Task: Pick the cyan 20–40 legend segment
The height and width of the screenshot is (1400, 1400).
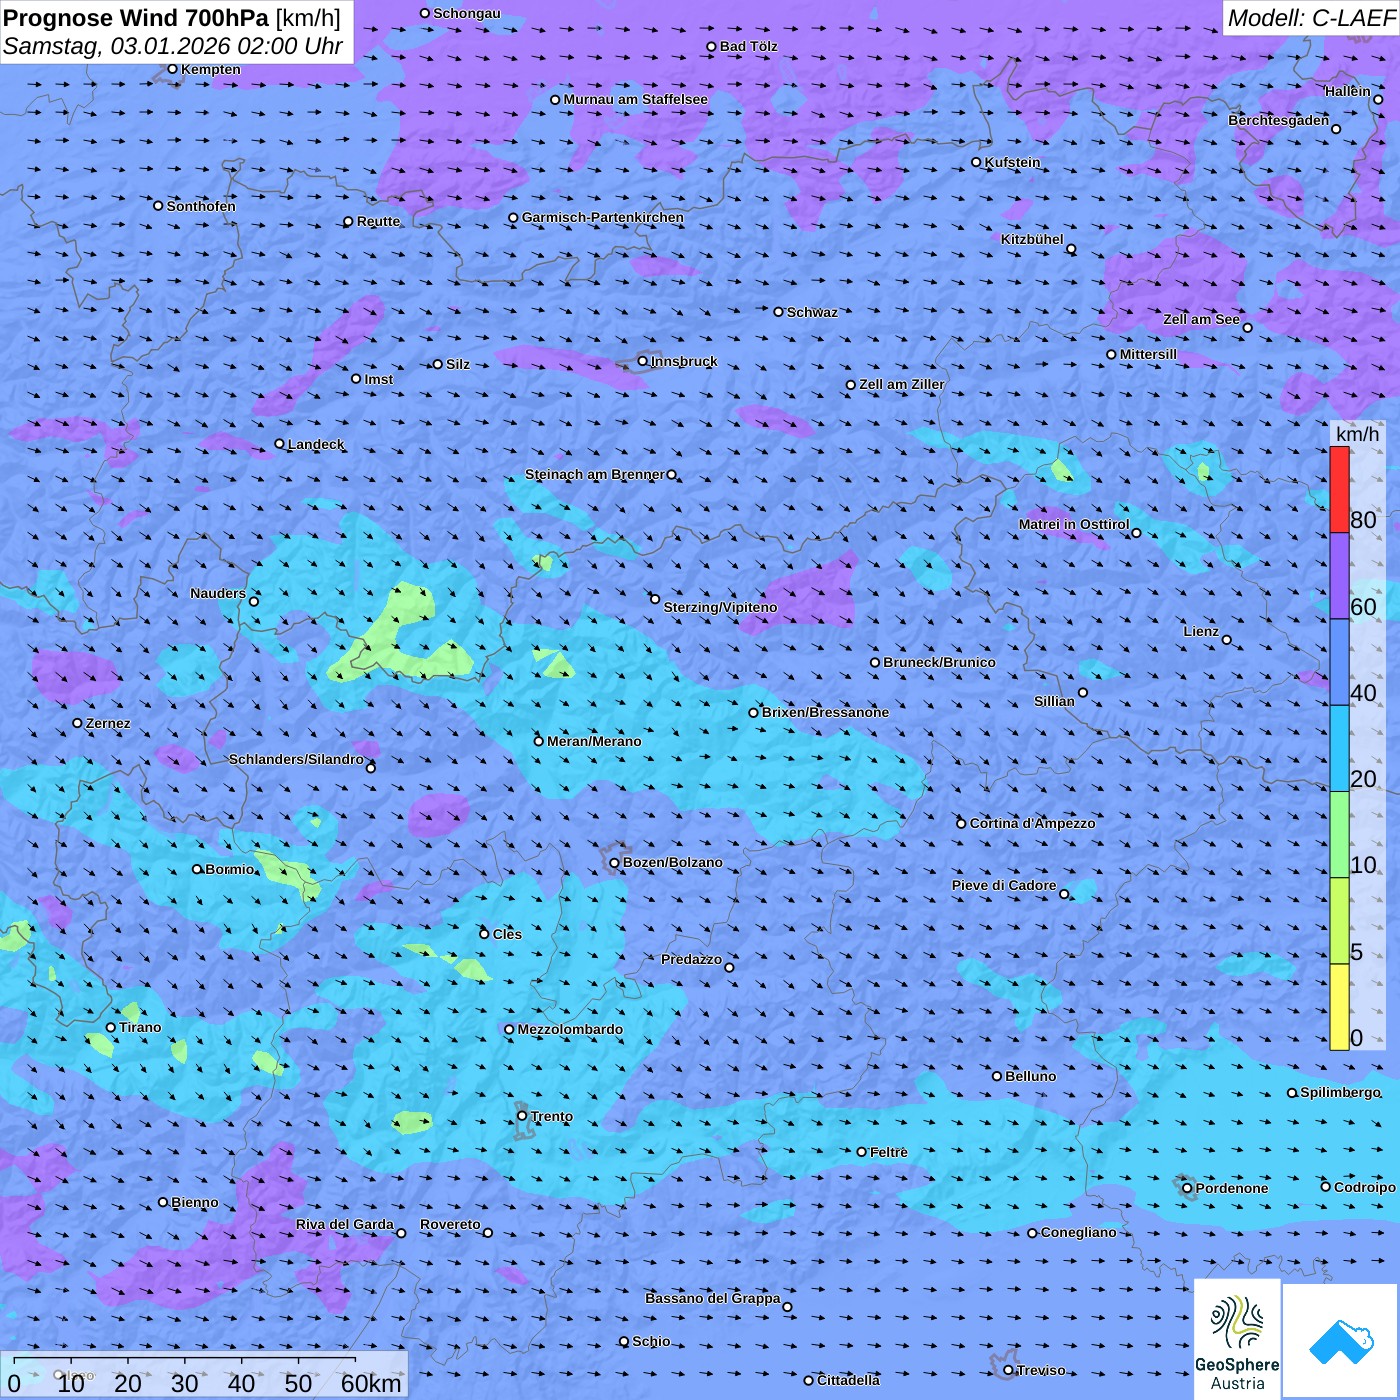Action: pyautogui.click(x=1339, y=749)
